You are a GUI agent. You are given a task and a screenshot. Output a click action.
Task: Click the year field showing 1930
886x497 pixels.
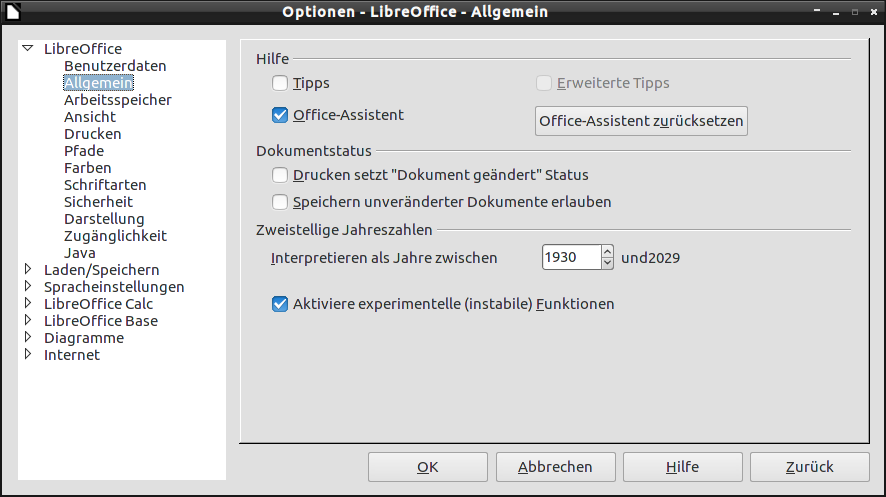pos(571,257)
